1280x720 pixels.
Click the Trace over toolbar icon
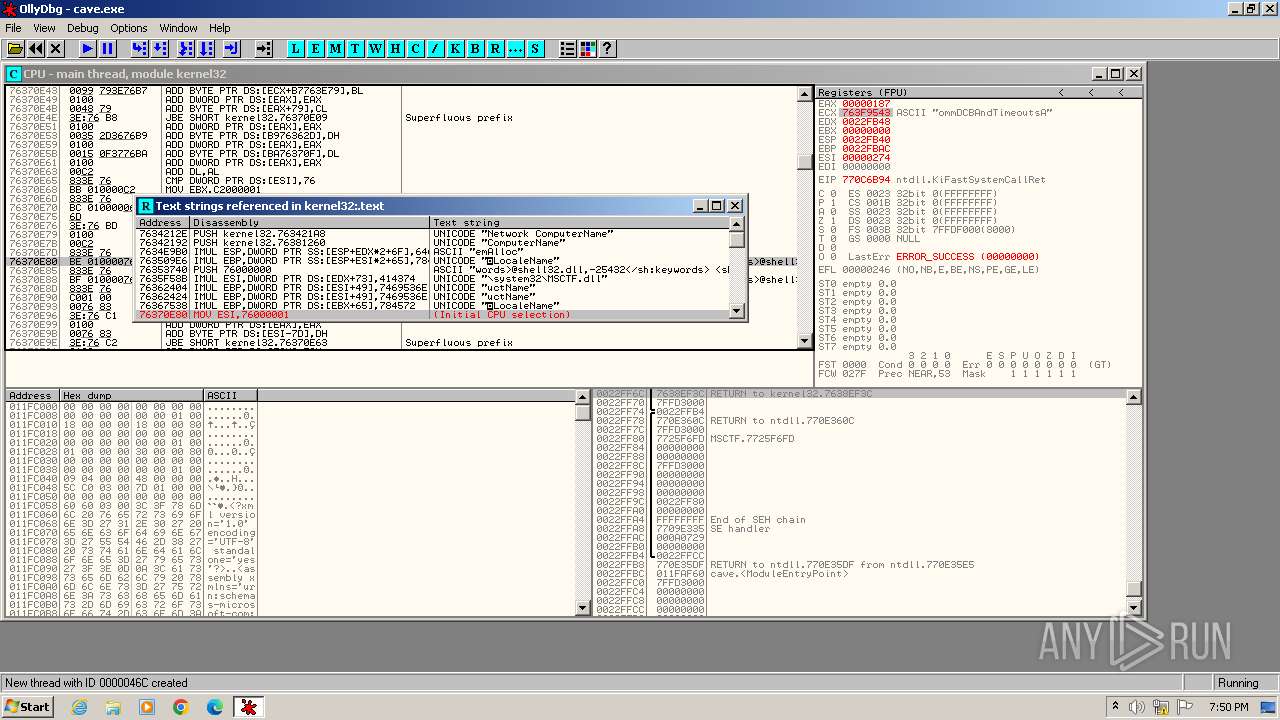point(206,48)
